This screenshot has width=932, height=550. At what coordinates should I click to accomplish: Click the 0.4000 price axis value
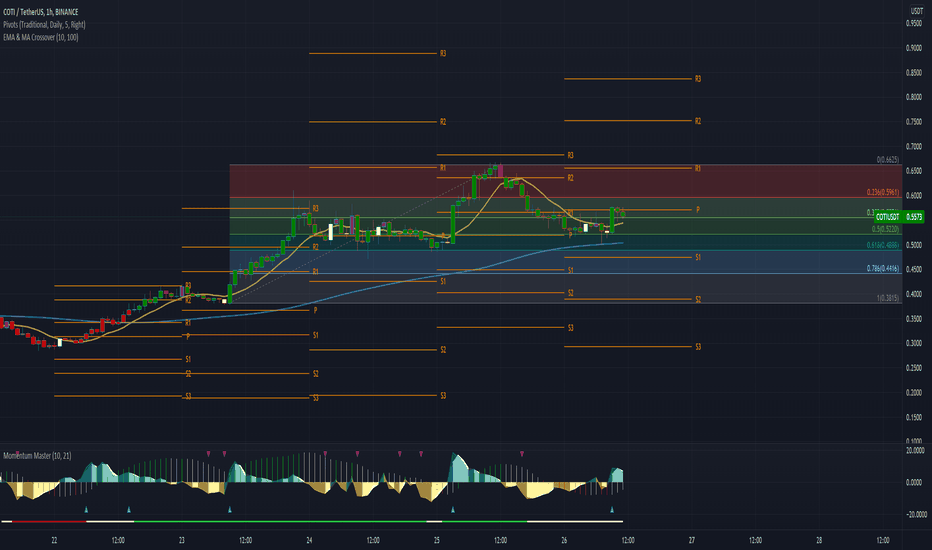(x=914, y=294)
